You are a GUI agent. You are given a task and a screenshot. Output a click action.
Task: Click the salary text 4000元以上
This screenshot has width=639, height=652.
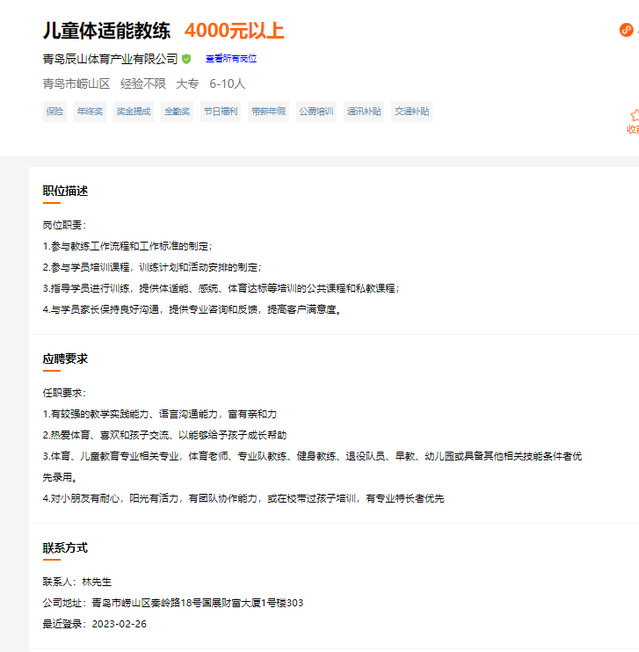coord(234,31)
